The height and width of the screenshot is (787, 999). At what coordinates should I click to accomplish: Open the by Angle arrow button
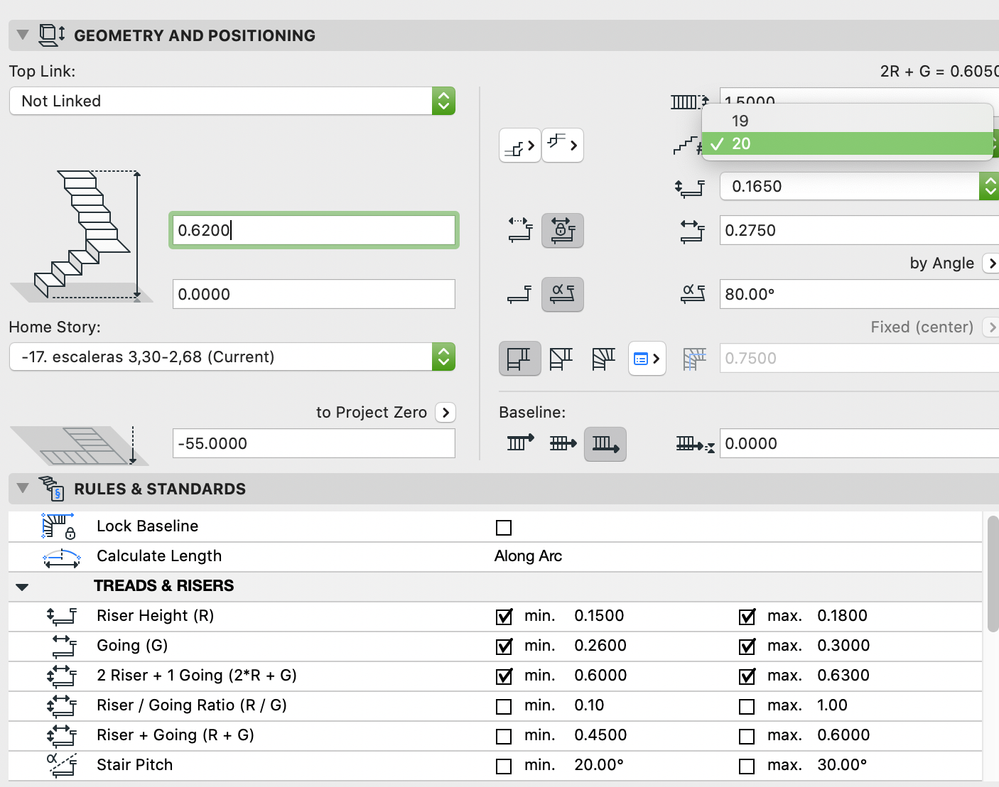[991, 263]
